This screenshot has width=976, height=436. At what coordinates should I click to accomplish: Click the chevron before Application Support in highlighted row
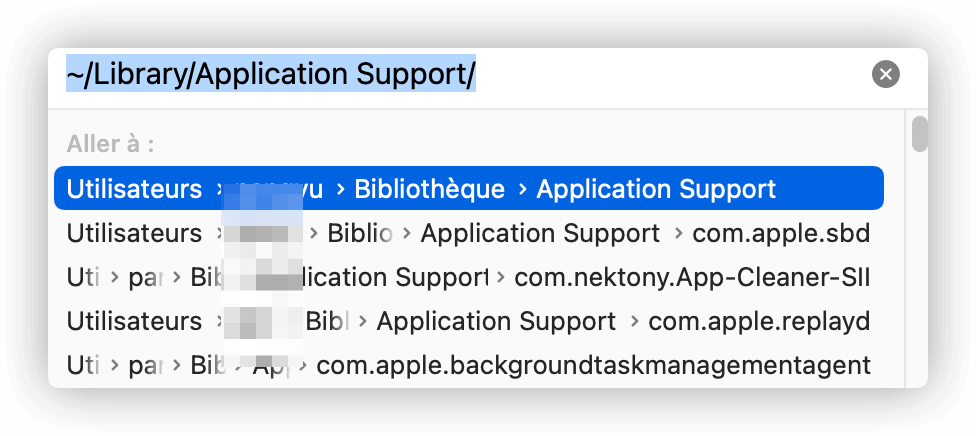pos(520,189)
